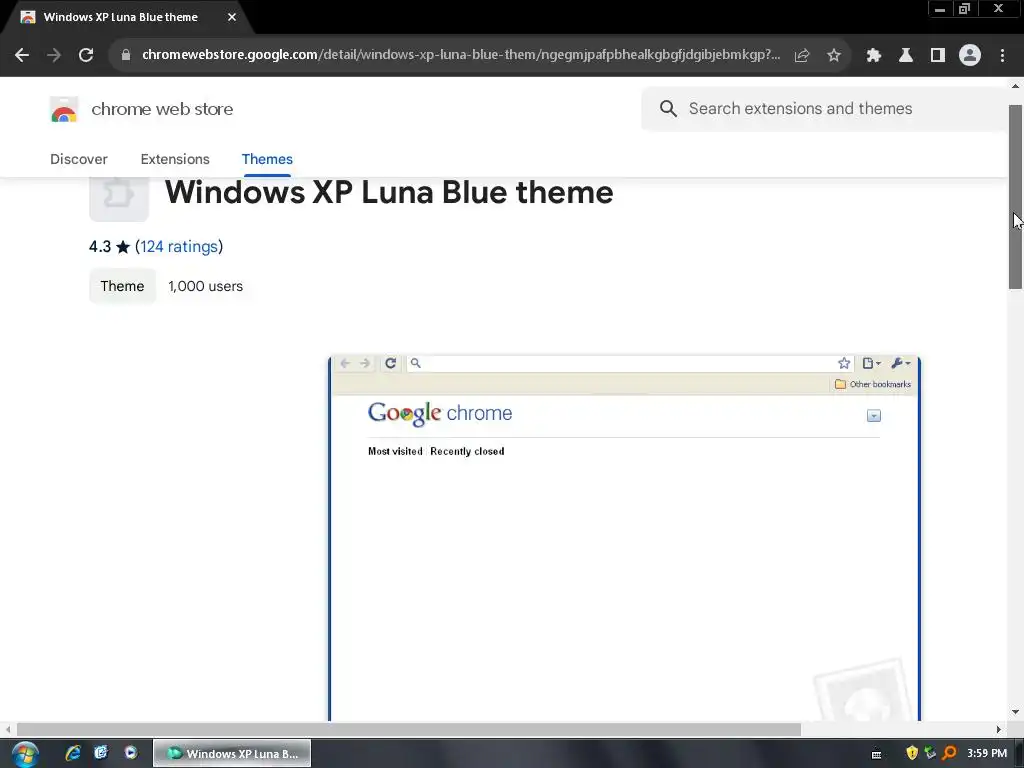This screenshot has width=1024, height=768.
Task: Click the address bar URL
Action: click(460, 55)
